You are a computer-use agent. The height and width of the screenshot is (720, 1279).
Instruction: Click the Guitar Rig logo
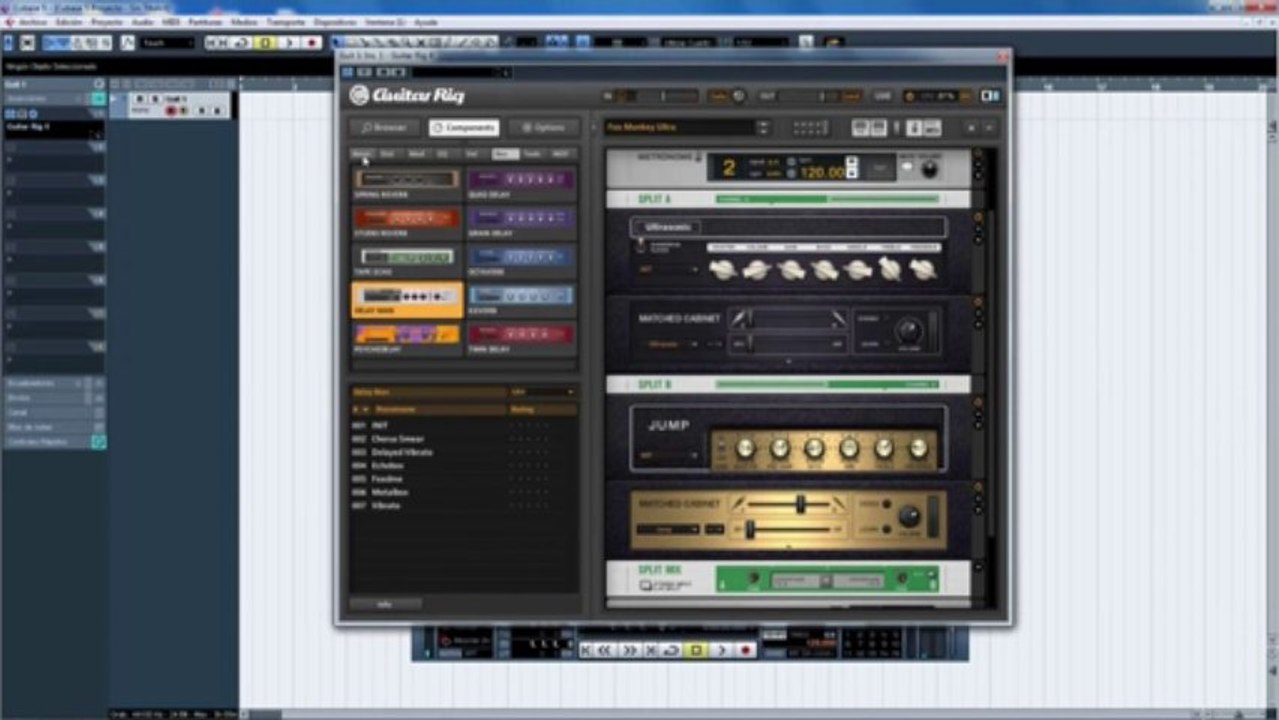(407, 95)
